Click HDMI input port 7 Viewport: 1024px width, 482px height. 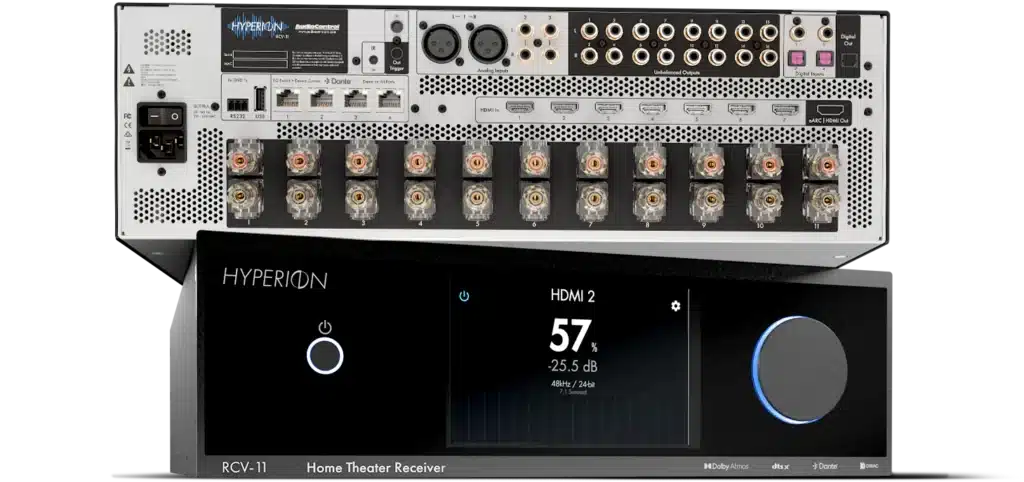pyautogui.click(x=785, y=108)
